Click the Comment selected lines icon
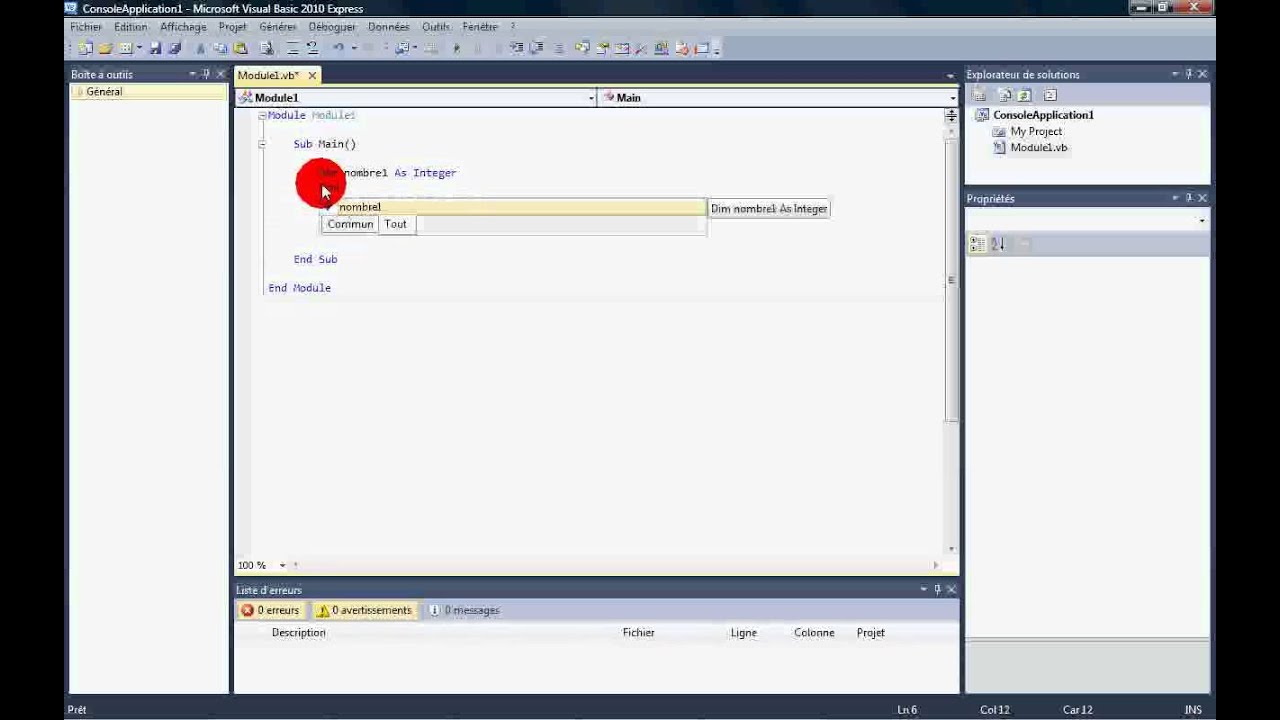 tap(292, 48)
